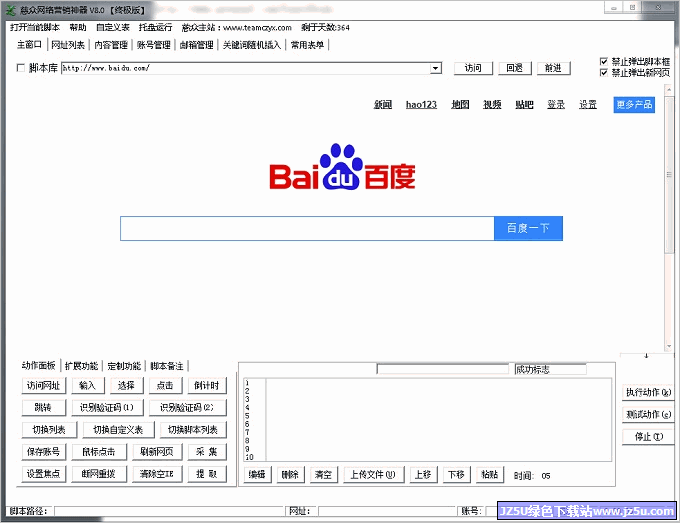Open the 新闻 link on Baidu
The image size is (680, 523).
click(383, 104)
